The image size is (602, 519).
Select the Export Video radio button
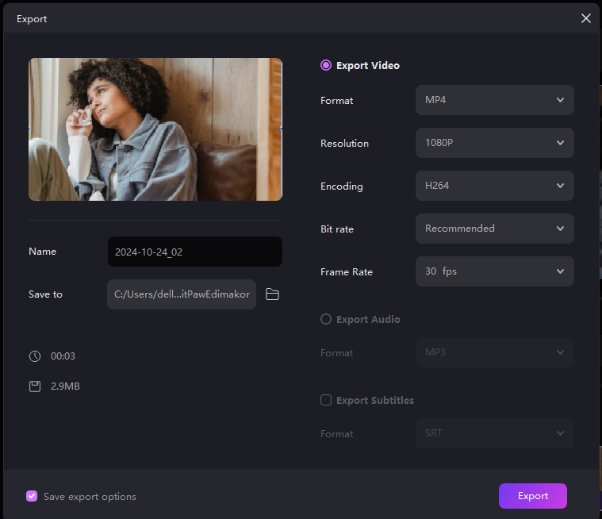(x=326, y=66)
